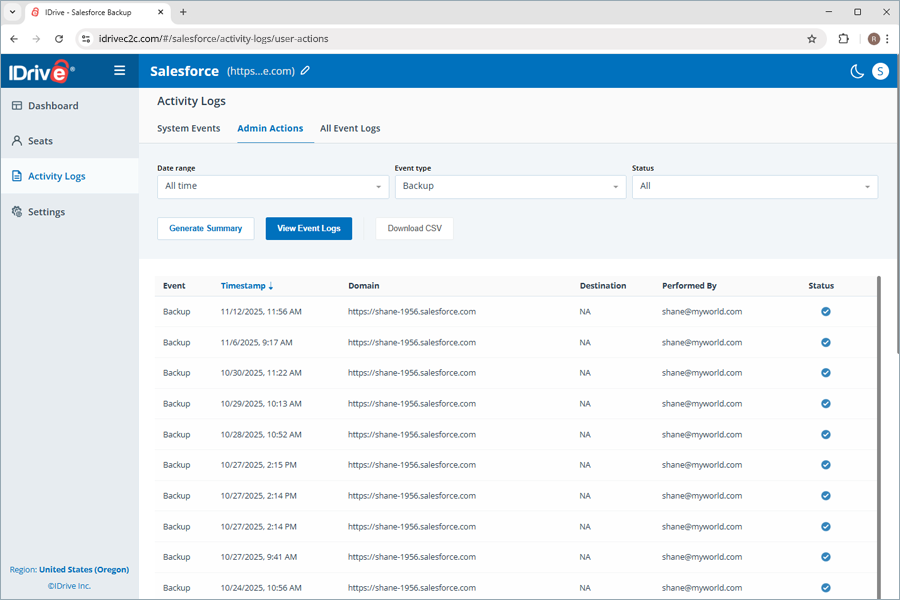The image size is (900, 600).
Task: Sort by the Timestamp column header
Action: [x=246, y=286]
